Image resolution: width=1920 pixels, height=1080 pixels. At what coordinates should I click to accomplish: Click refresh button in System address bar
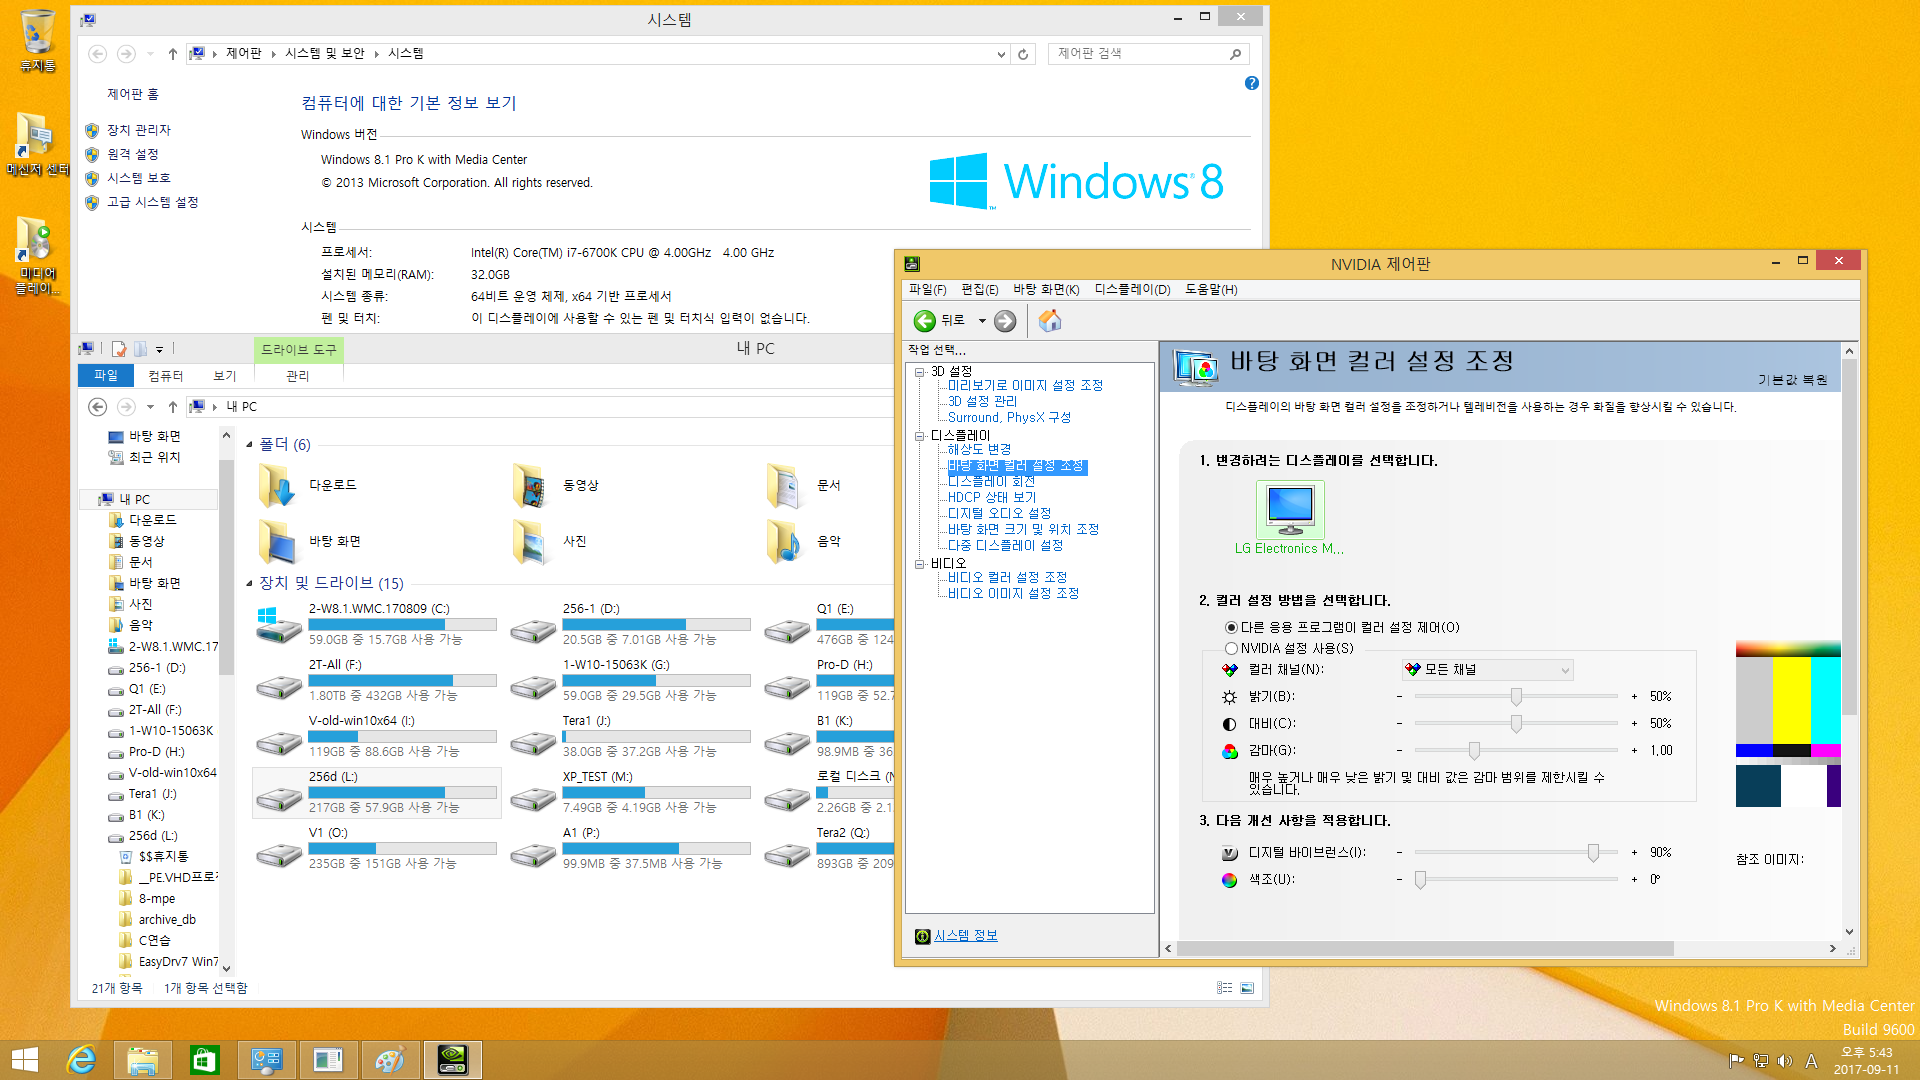point(1023,54)
